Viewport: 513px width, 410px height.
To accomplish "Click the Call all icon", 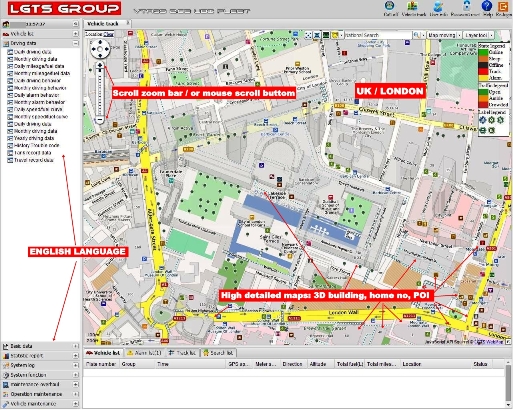I will tap(389, 6).
